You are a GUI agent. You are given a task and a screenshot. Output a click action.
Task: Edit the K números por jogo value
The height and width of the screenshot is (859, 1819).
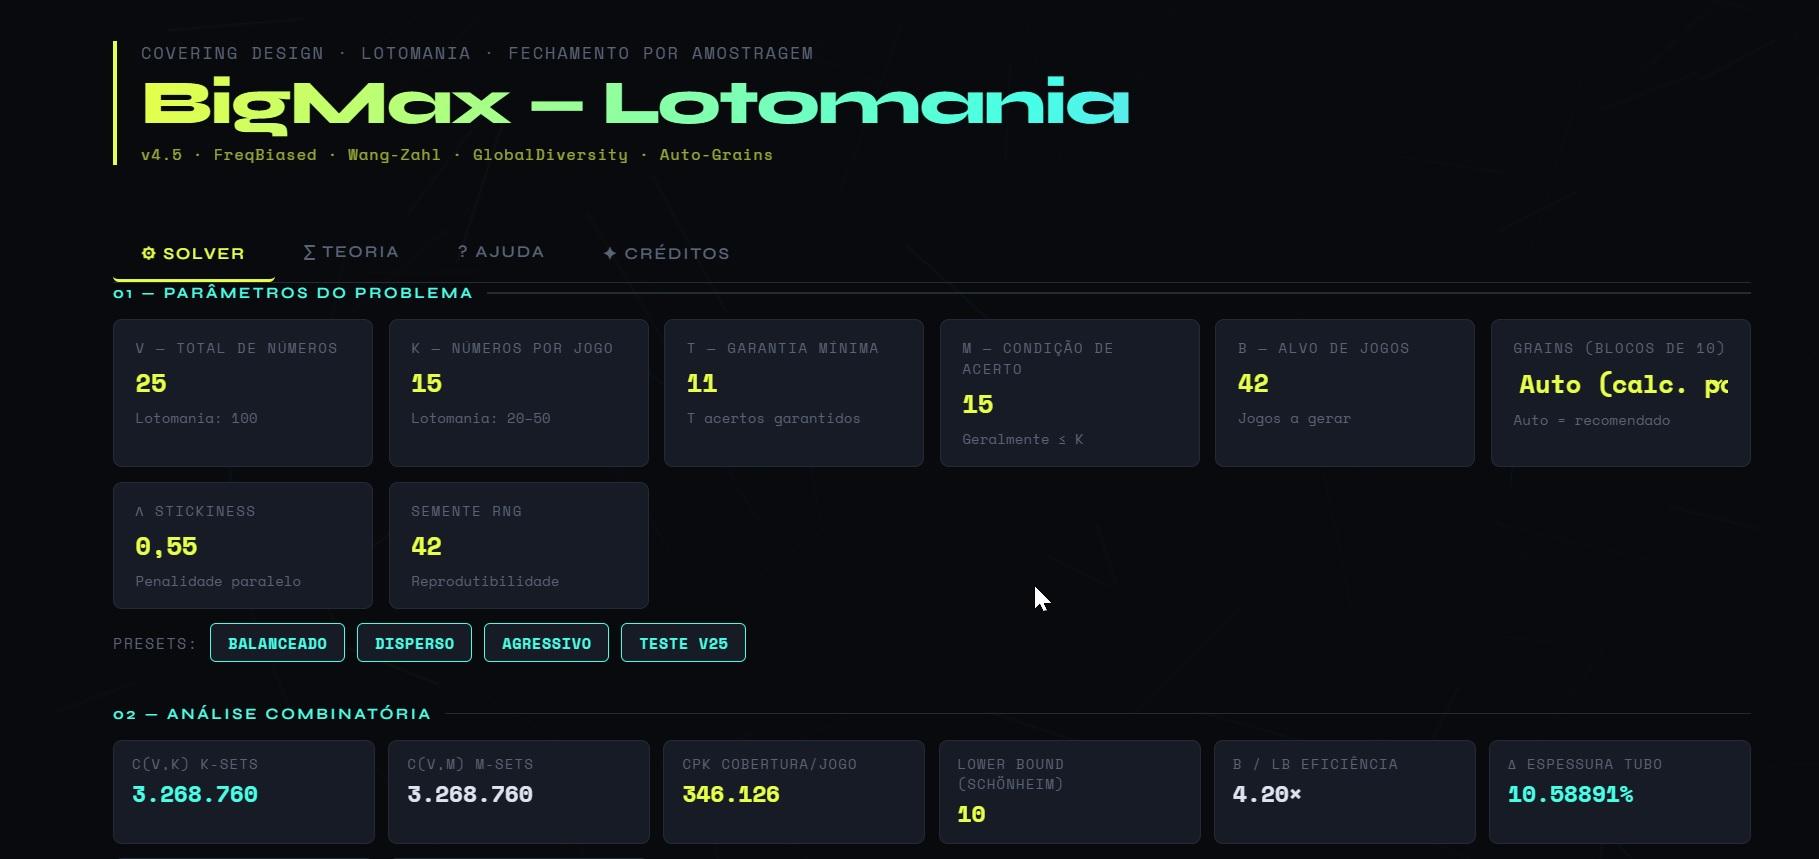[x=518, y=384]
